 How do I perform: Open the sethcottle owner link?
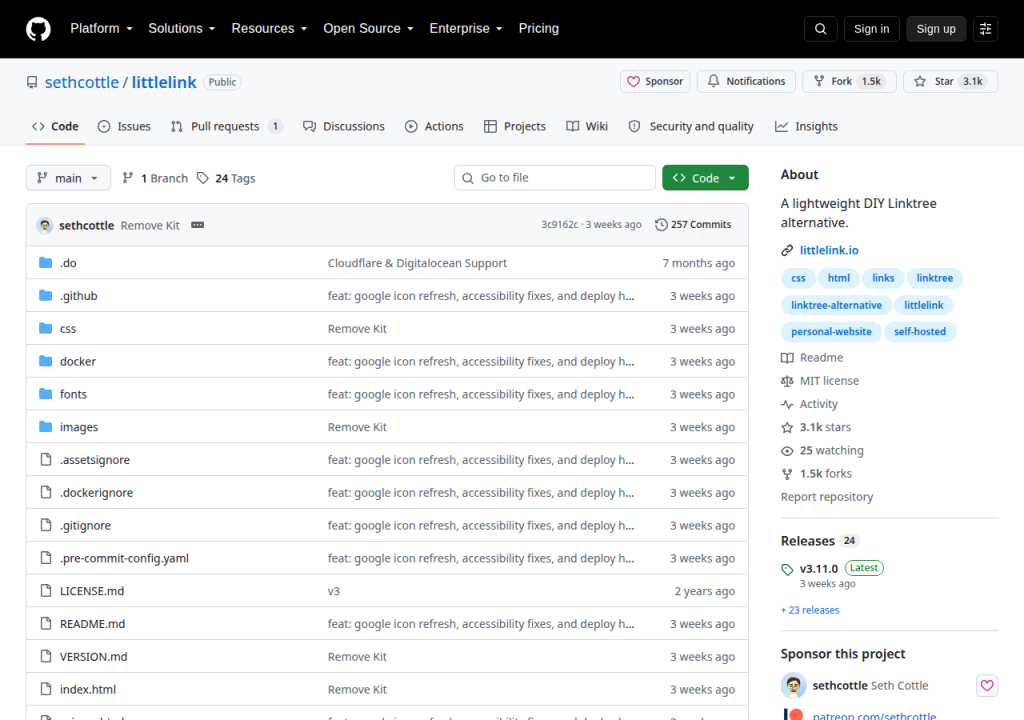tap(82, 82)
